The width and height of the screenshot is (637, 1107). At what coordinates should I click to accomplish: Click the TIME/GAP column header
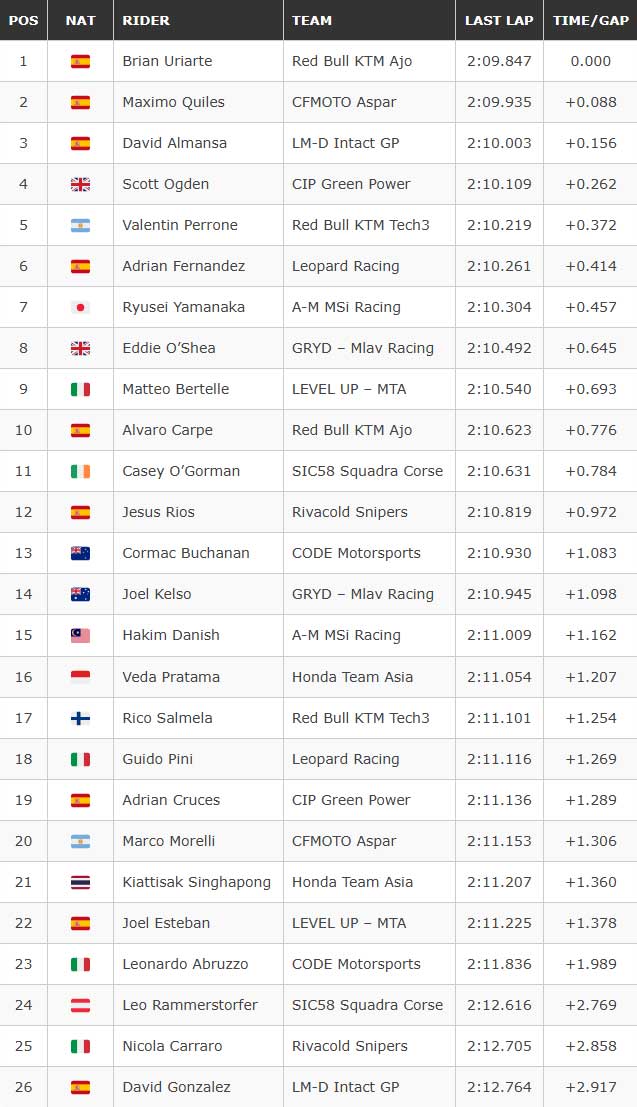(x=590, y=20)
